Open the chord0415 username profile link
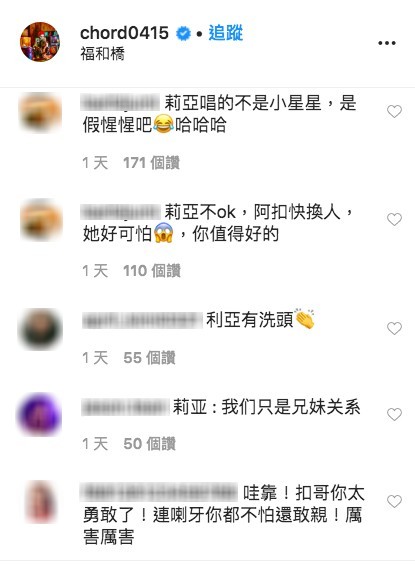This screenshot has width=415, height=564. pyautogui.click(x=124, y=33)
